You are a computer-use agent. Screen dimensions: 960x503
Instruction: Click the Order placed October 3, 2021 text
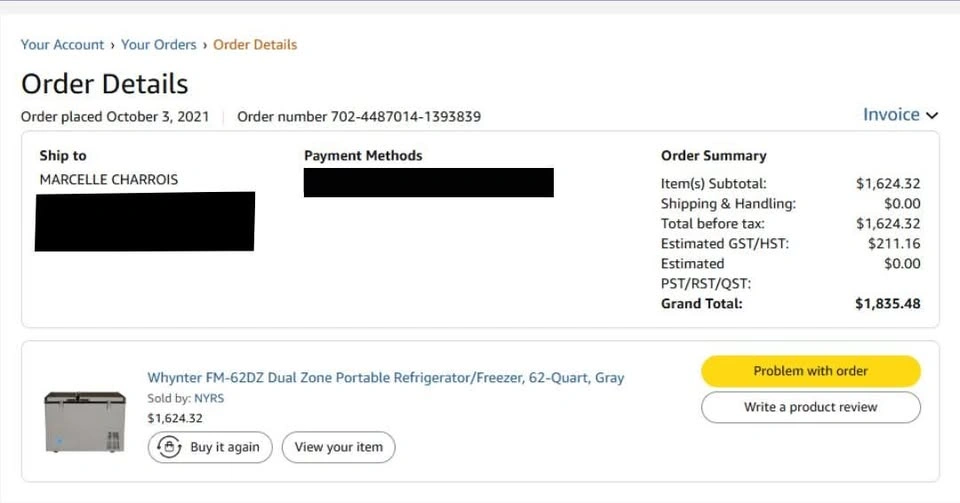click(115, 117)
